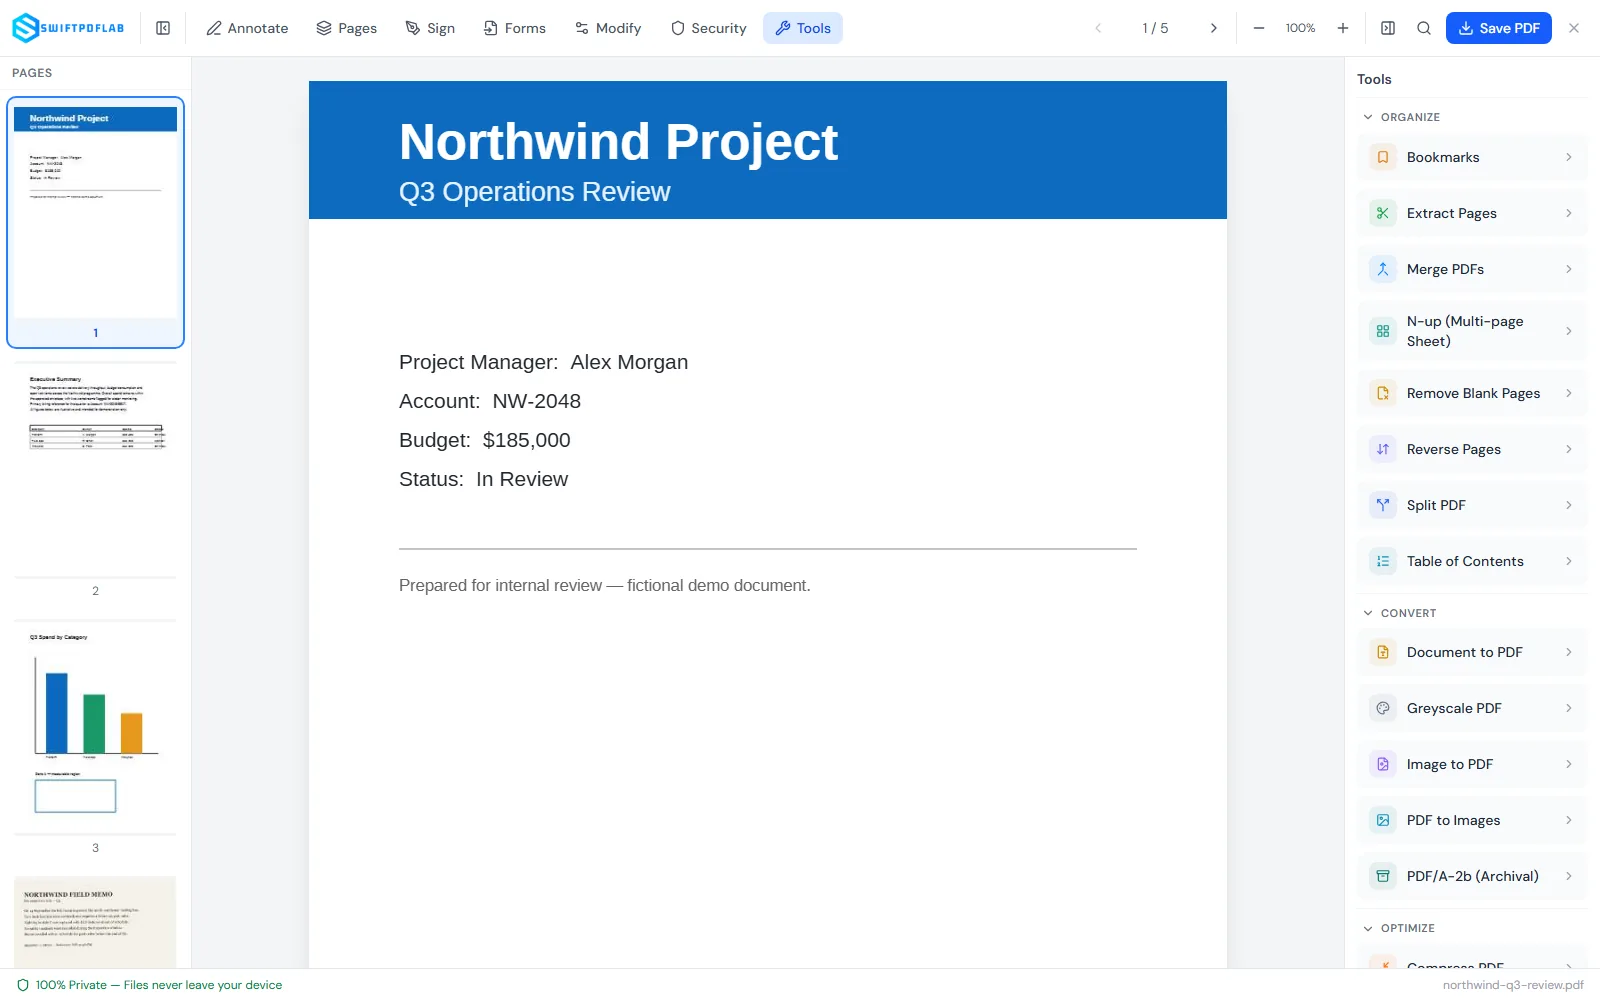The height and width of the screenshot is (1000, 1600).
Task: Open PDF/A-2b (Archival) text label
Action: coord(1472,876)
